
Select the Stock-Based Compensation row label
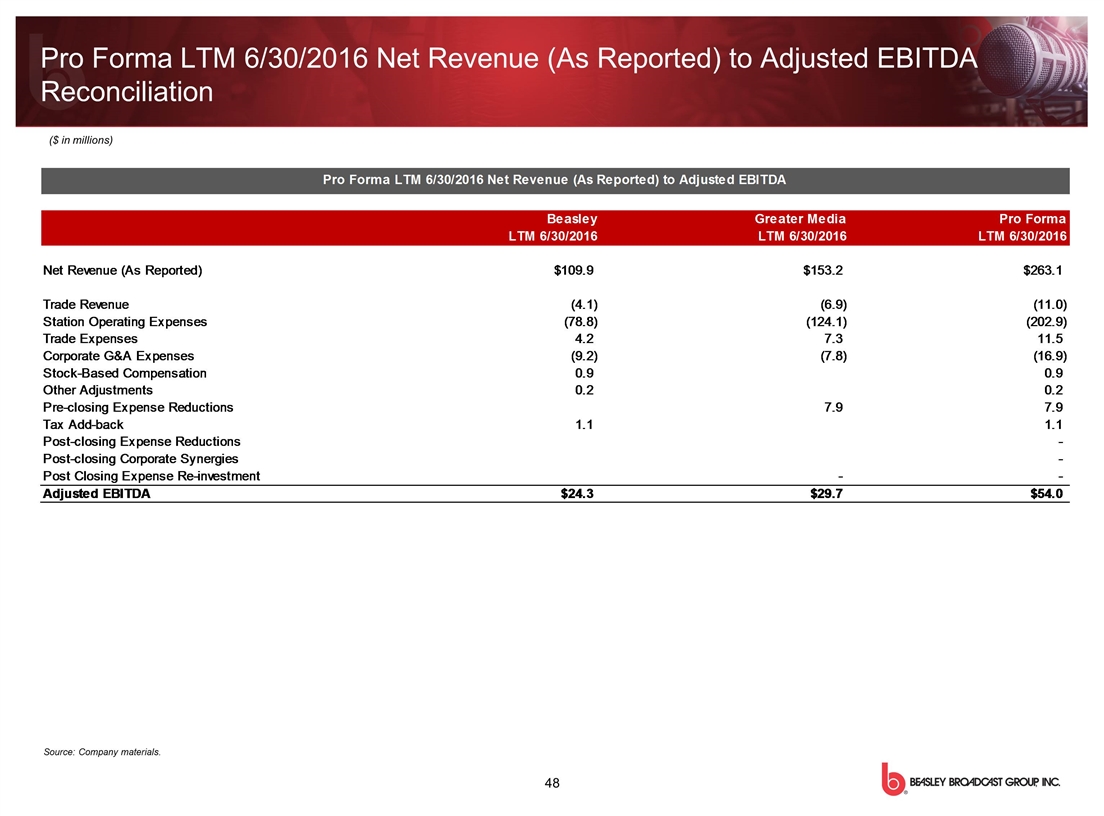click(x=124, y=373)
